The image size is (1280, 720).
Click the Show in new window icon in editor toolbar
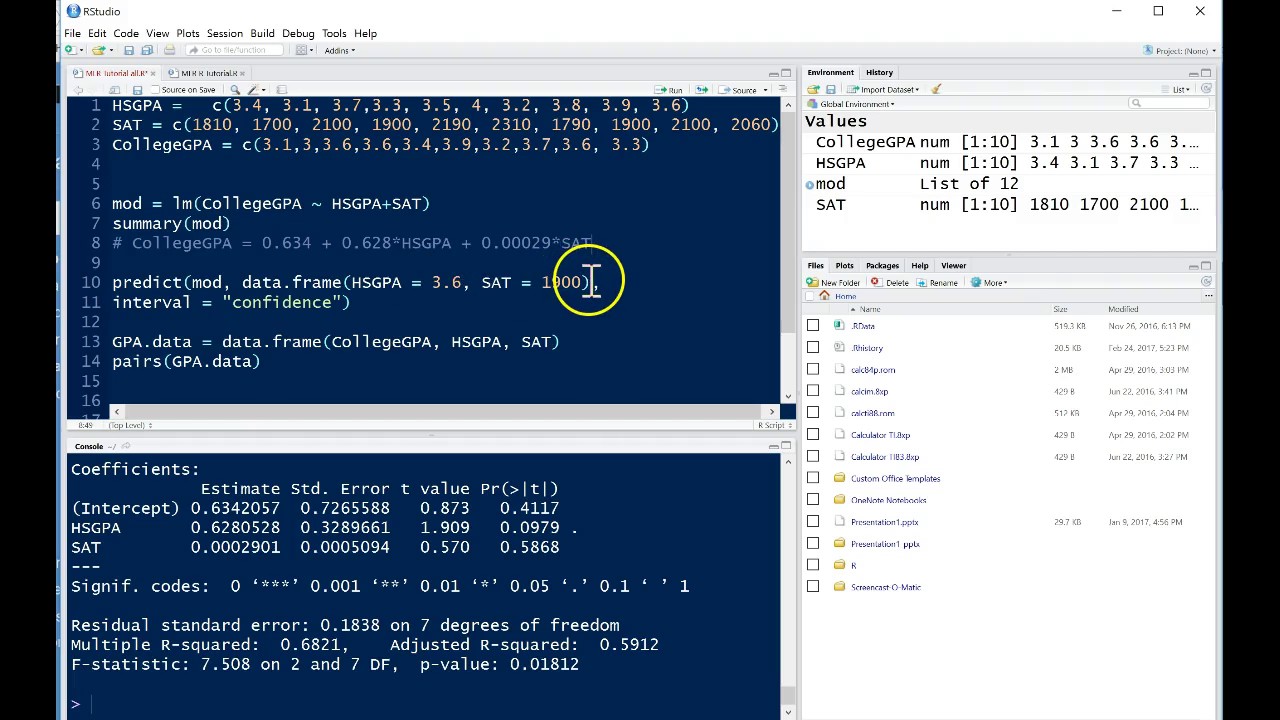(x=114, y=90)
